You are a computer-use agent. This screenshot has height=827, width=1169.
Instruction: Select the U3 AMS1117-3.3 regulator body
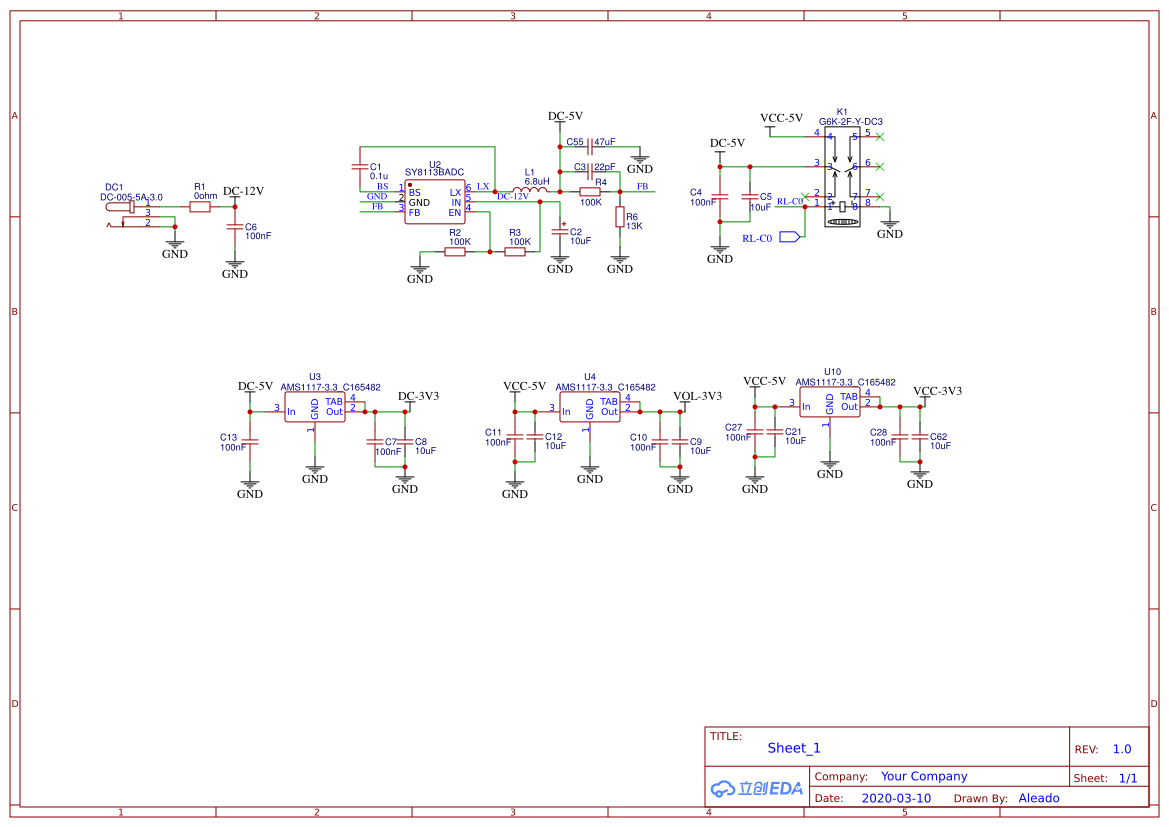(315, 407)
